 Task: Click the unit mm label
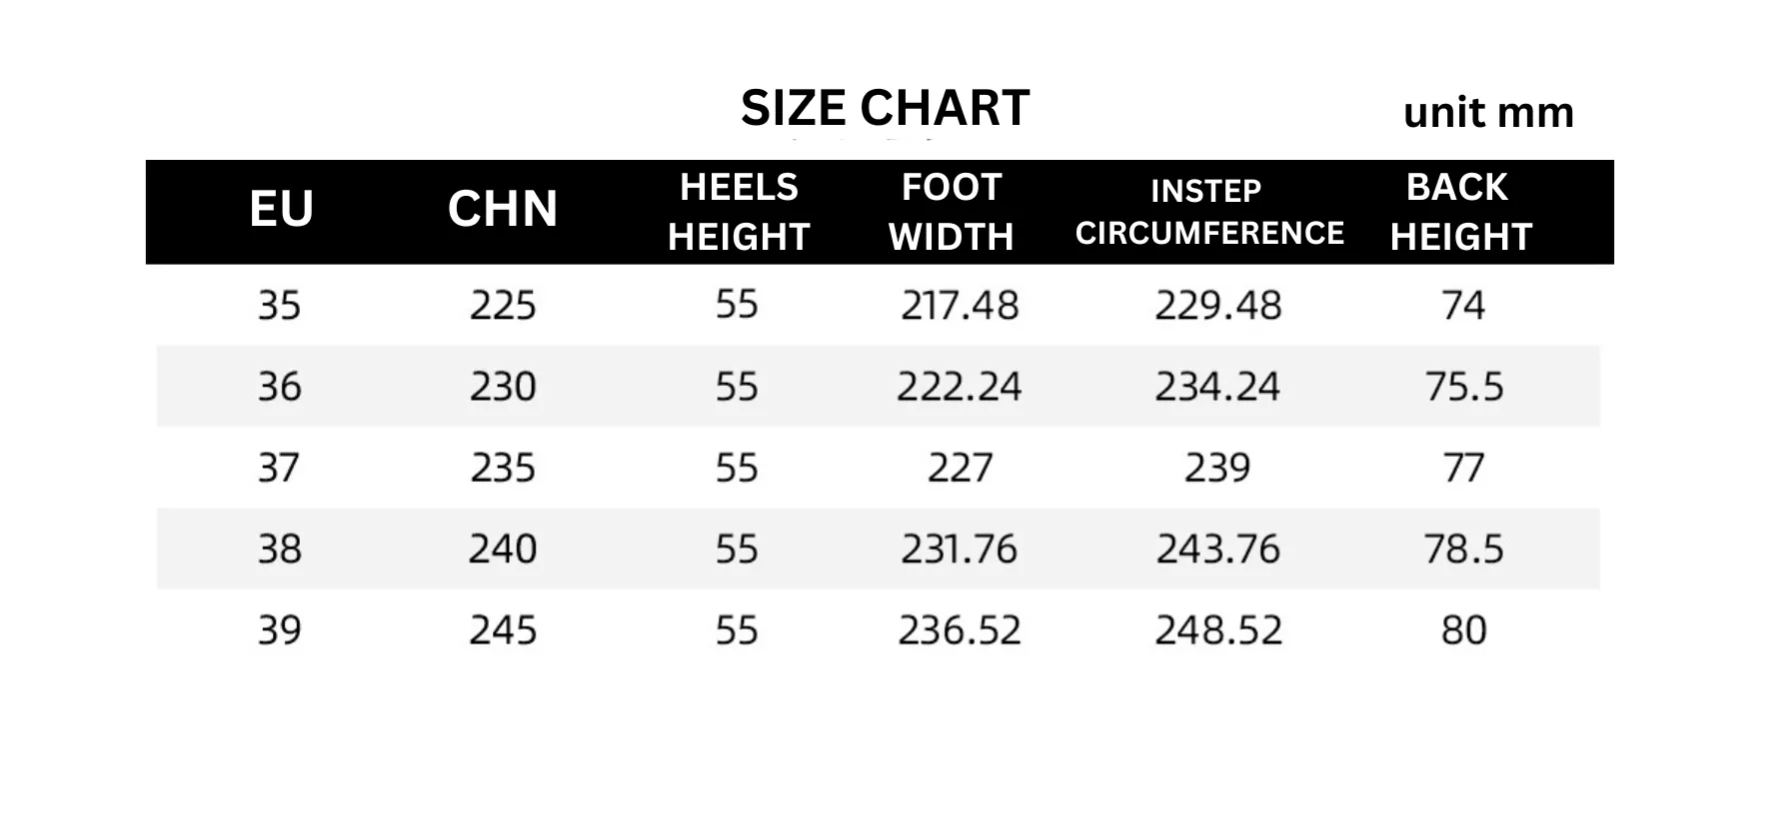(1488, 113)
